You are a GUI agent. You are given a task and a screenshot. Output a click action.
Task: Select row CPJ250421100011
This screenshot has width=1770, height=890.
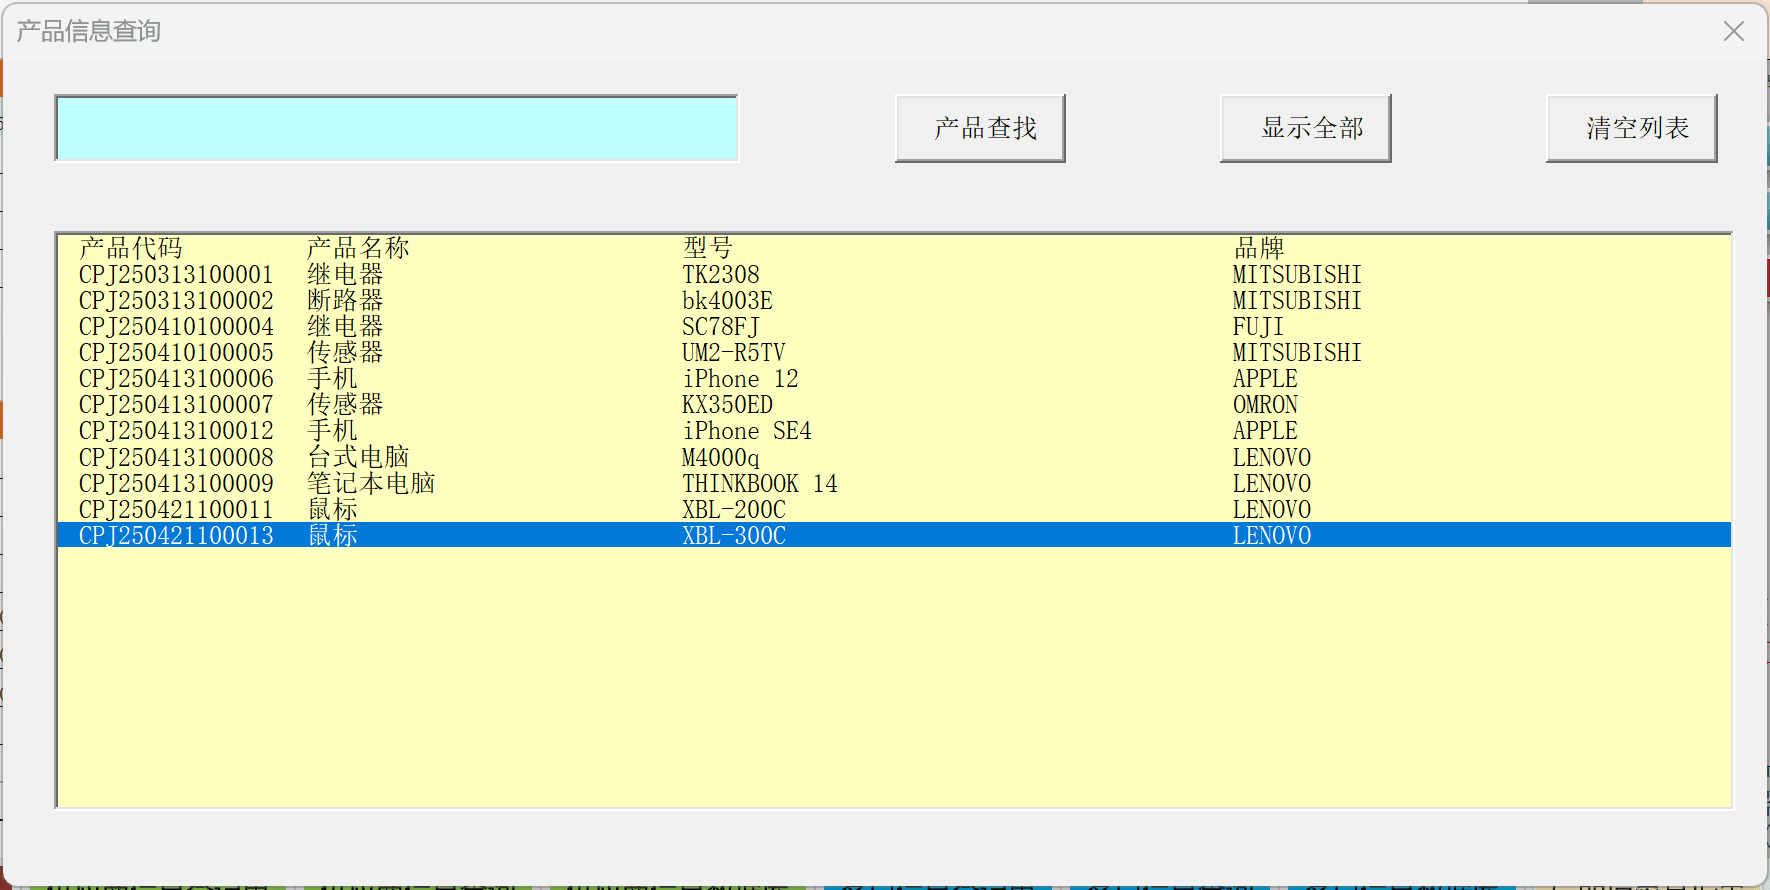click(x=894, y=510)
